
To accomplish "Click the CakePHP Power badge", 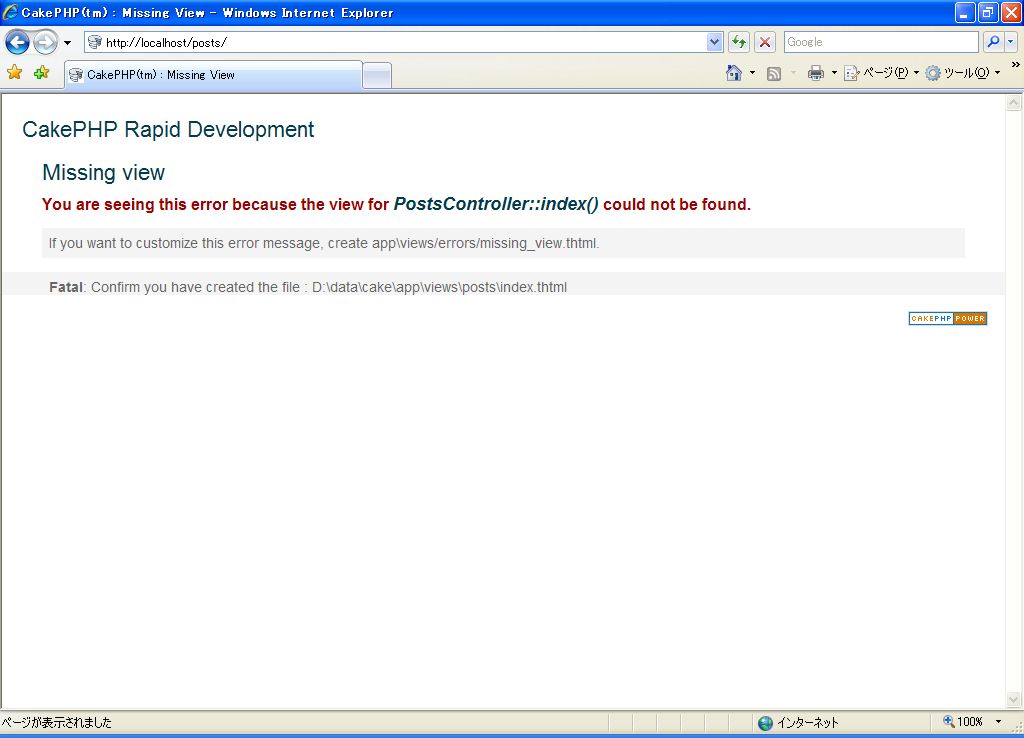I will 947,319.
